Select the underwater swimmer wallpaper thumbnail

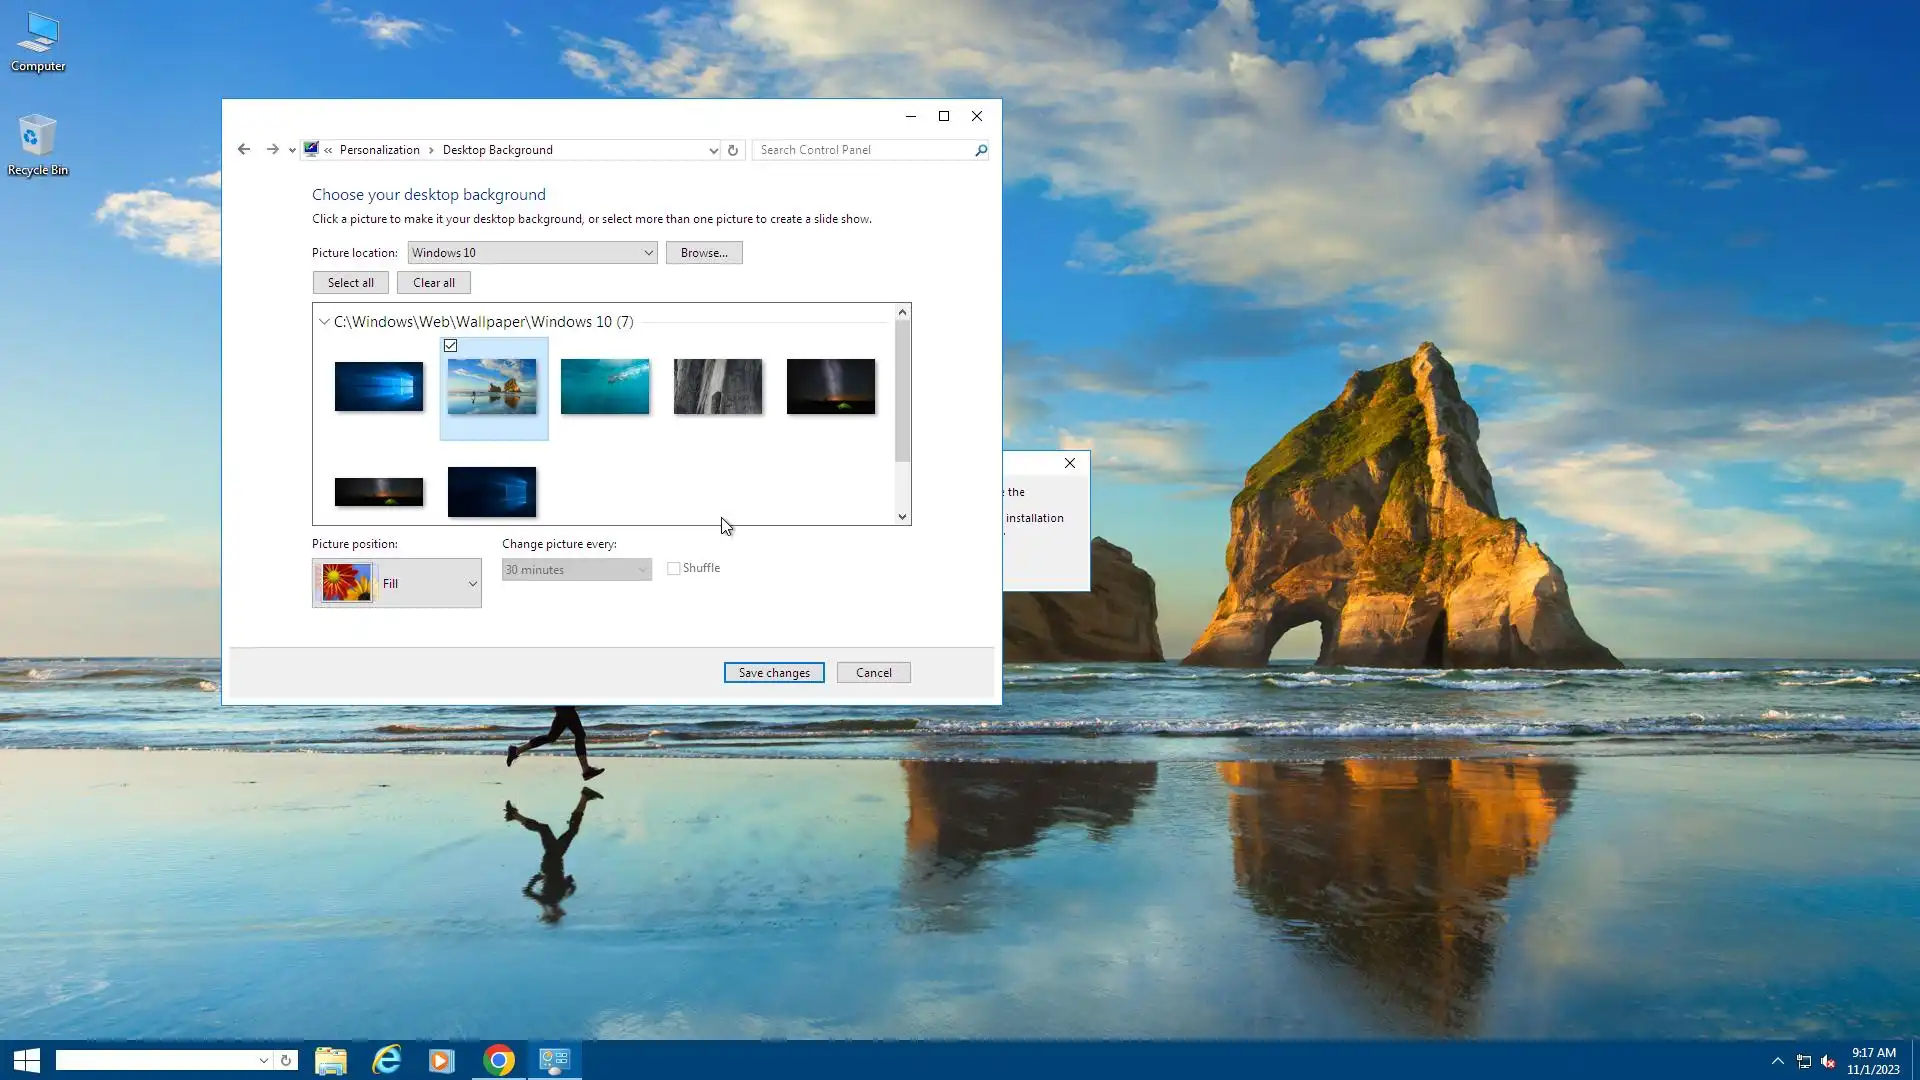pyautogui.click(x=605, y=386)
